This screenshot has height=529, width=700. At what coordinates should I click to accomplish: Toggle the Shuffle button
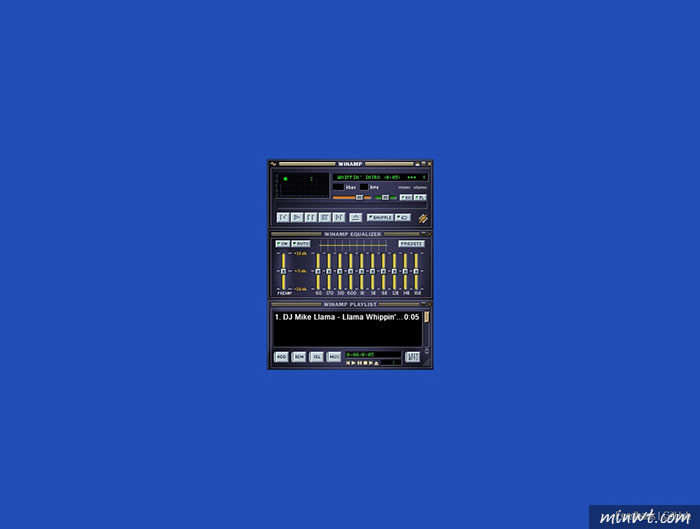pyautogui.click(x=380, y=217)
